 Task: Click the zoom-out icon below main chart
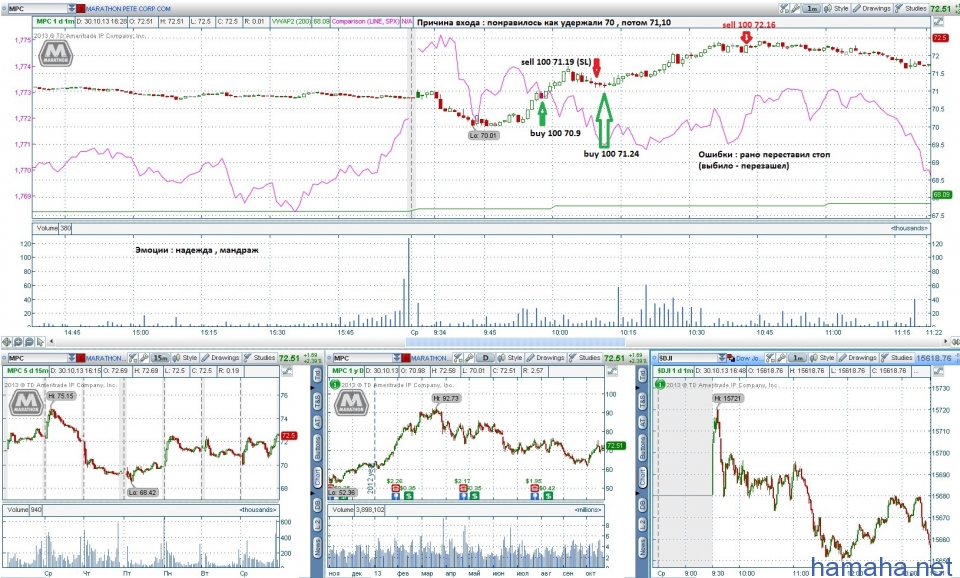(29, 342)
